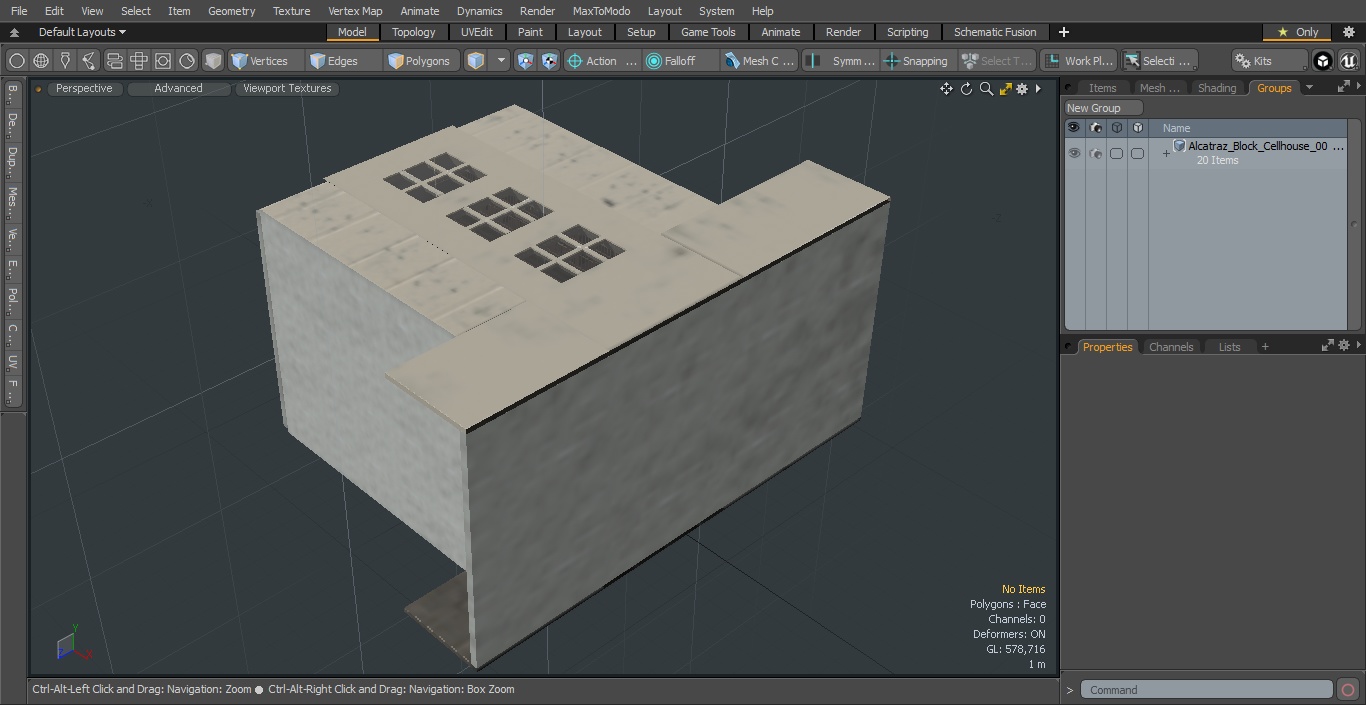Click the circle-in-square toolbar icon

coord(163,61)
